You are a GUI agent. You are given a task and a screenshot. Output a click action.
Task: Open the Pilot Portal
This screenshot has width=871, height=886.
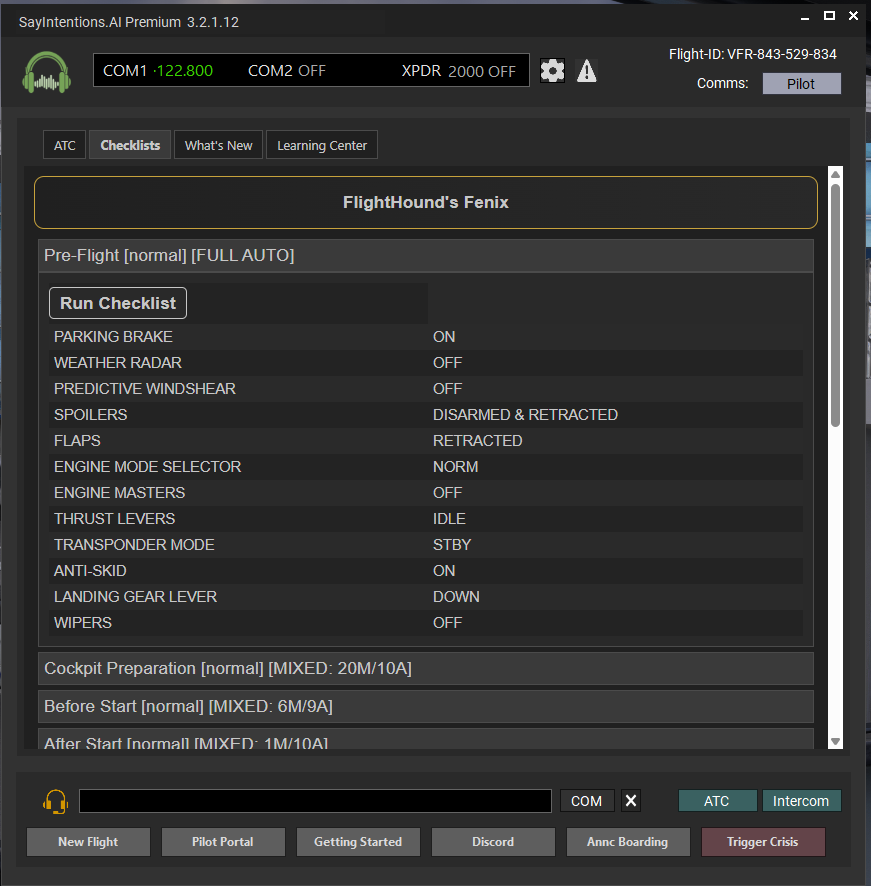223,842
